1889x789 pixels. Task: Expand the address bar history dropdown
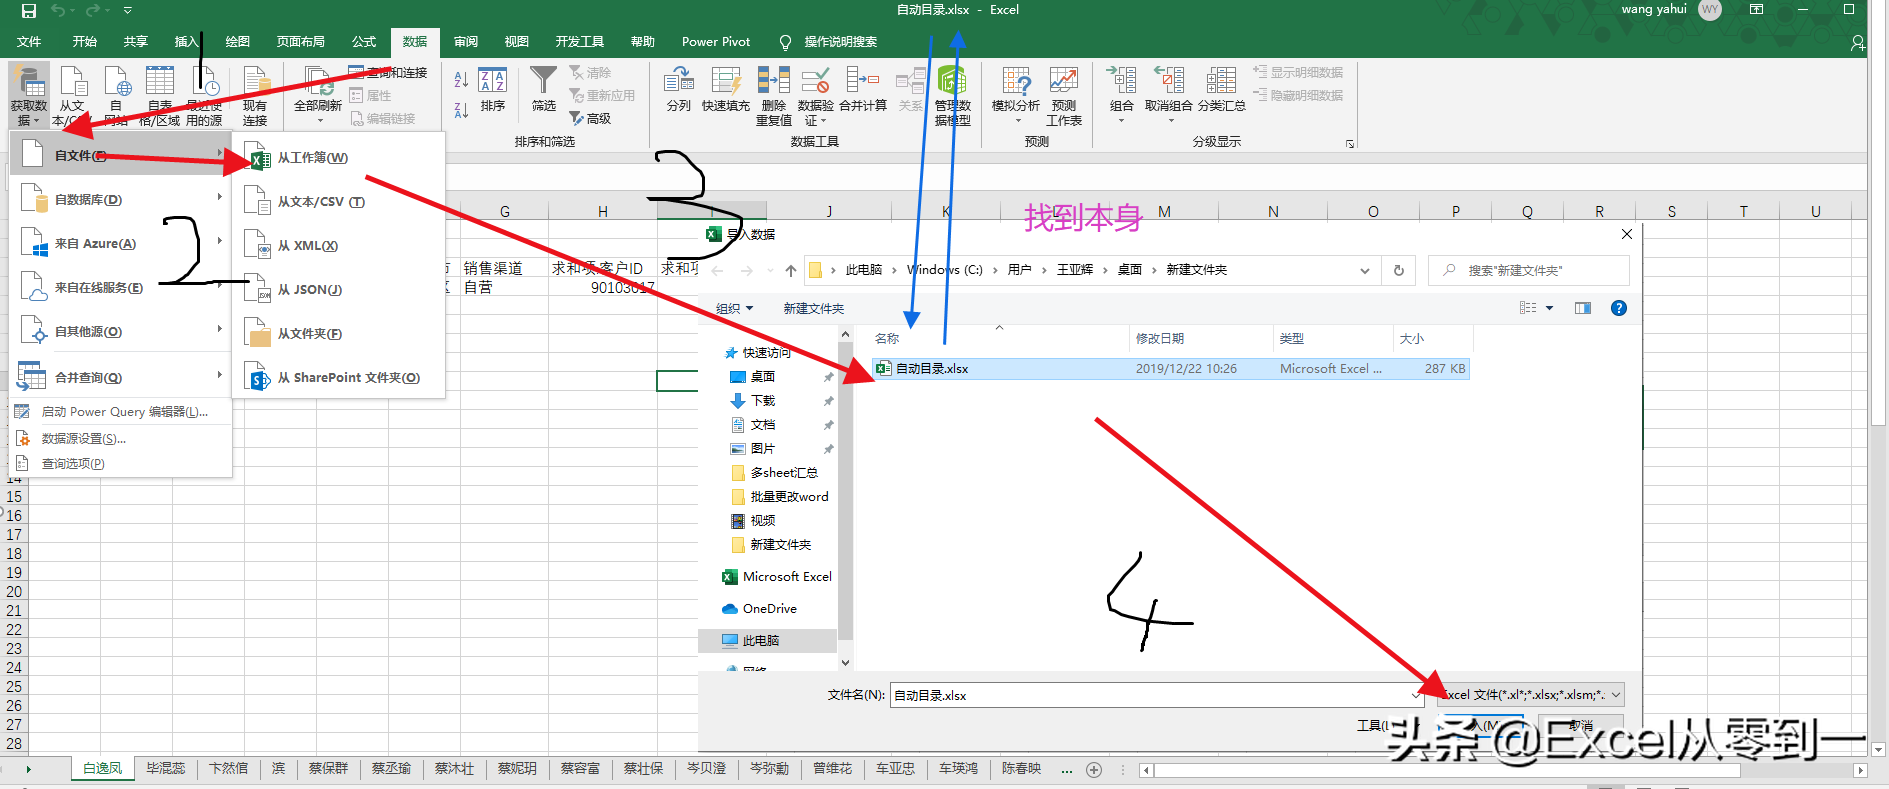[1364, 270]
